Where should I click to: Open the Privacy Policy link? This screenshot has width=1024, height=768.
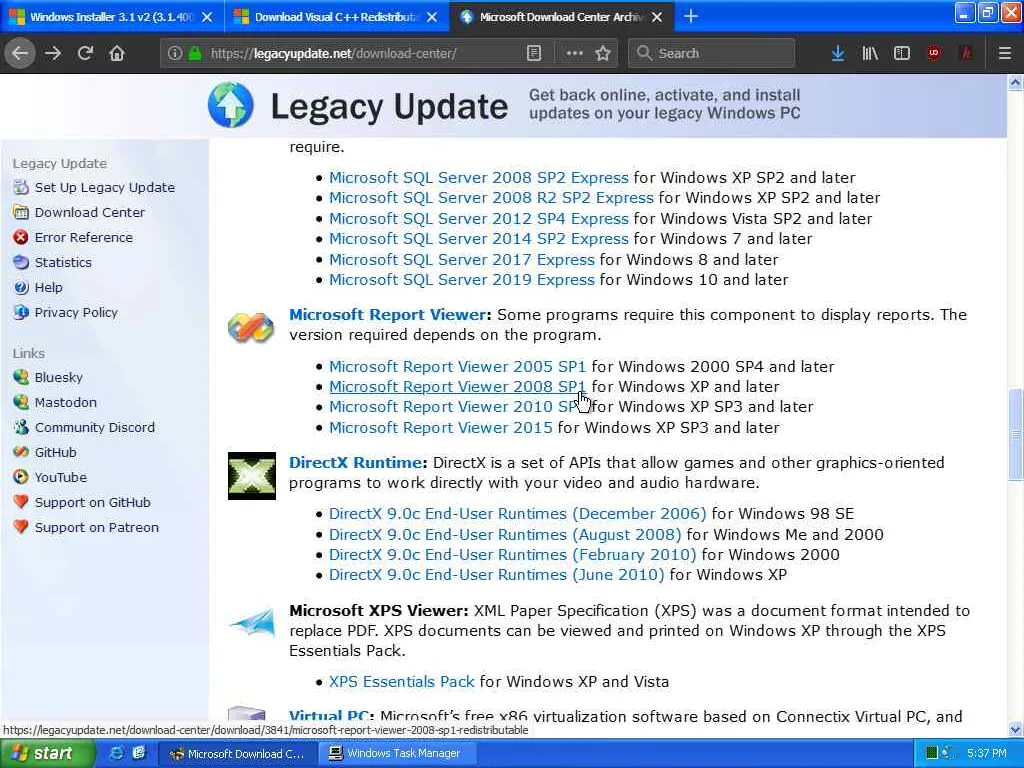(76, 312)
